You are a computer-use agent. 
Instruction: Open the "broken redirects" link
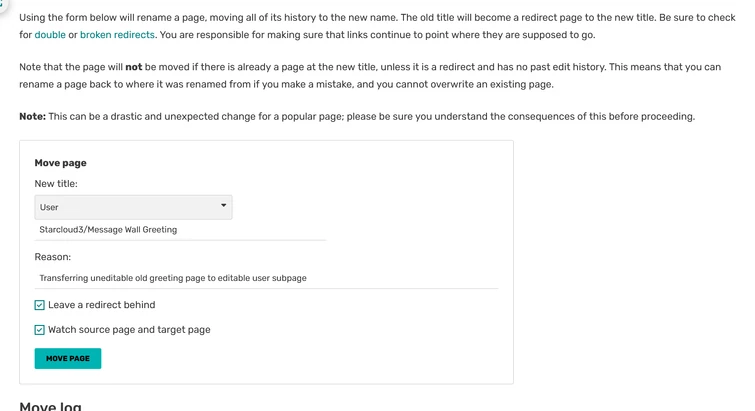pyautogui.click(x=117, y=35)
